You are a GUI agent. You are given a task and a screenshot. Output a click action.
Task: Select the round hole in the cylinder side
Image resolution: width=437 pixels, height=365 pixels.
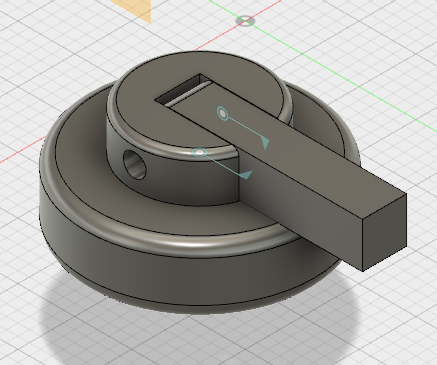pos(135,165)
